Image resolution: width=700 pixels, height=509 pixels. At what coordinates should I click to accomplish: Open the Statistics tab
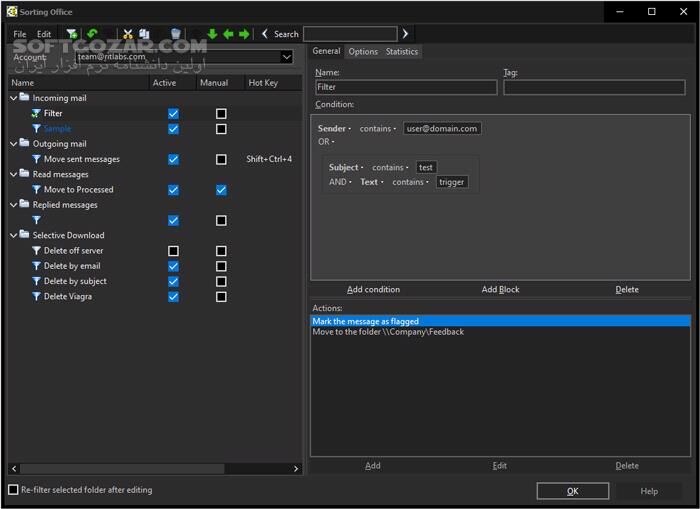click(x=402, y=51)
